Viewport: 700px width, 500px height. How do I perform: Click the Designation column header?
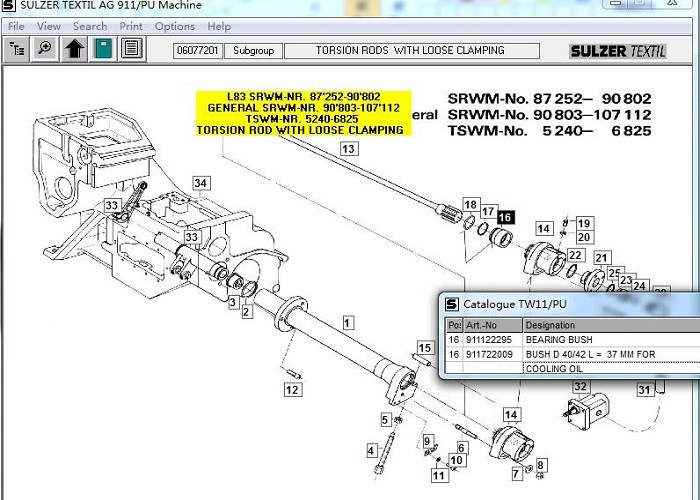pos(611,325)
